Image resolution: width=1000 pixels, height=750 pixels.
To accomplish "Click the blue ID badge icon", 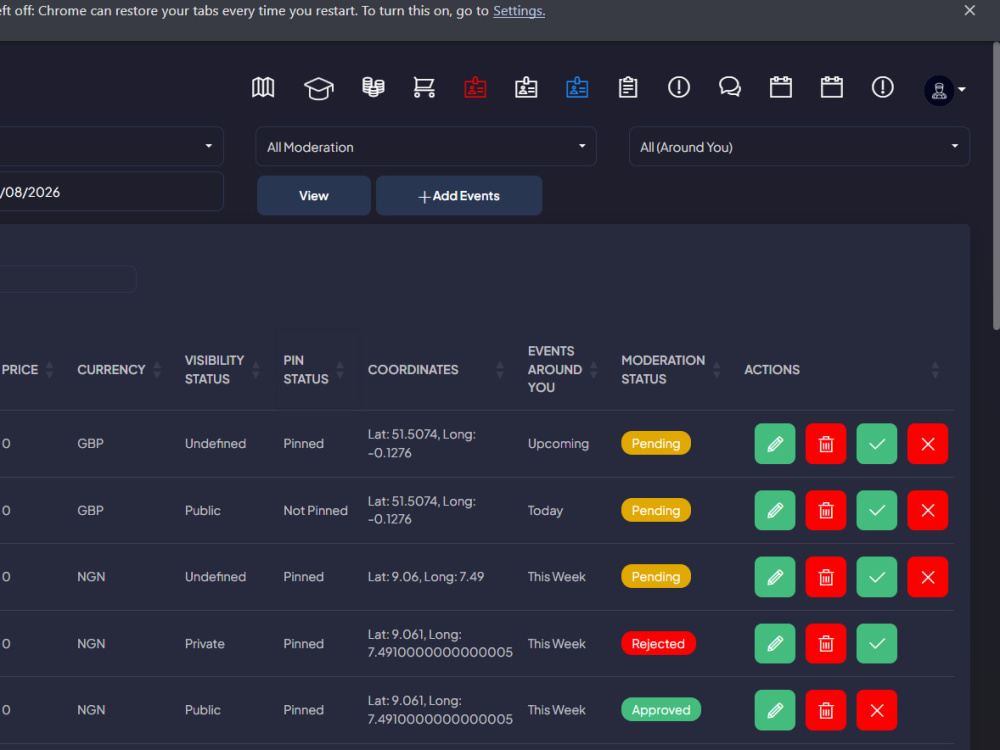I will click(577, 87).
